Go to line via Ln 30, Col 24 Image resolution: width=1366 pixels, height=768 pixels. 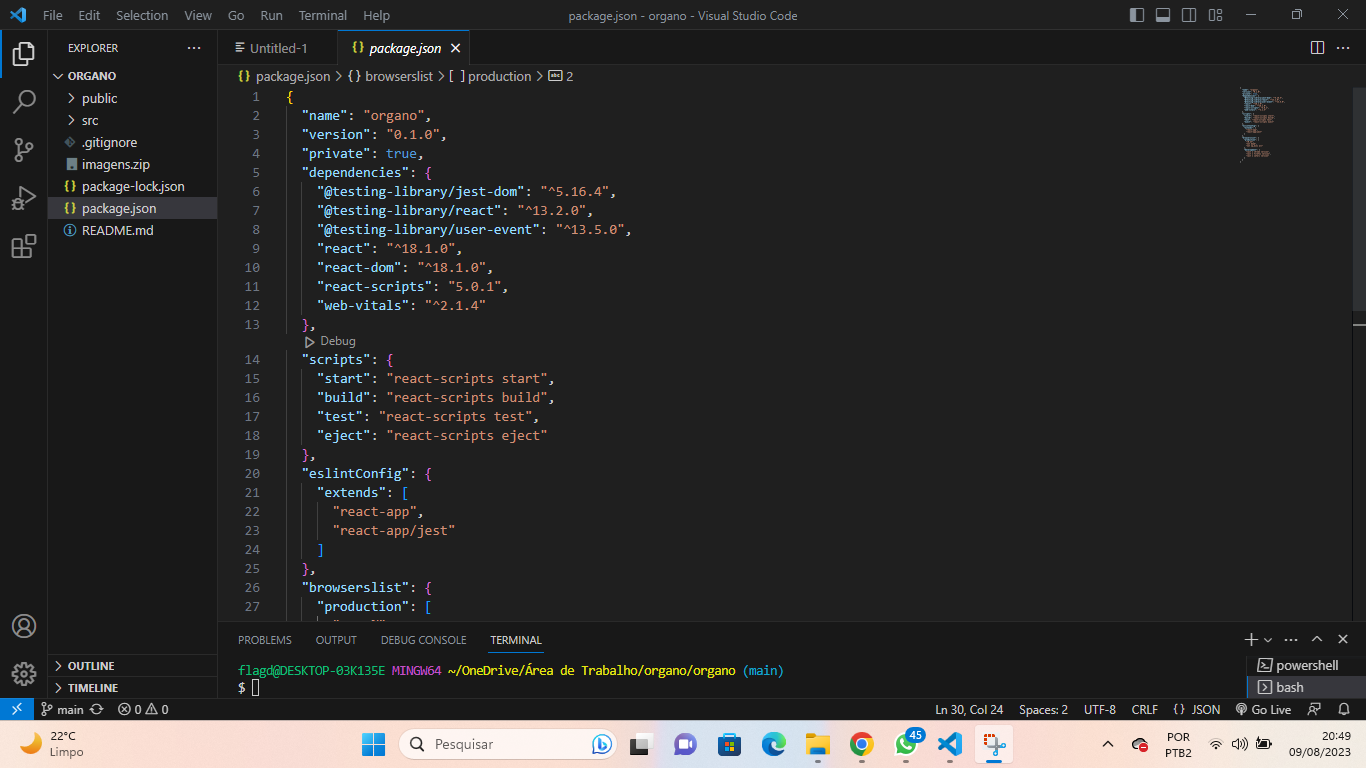(969, 709)
